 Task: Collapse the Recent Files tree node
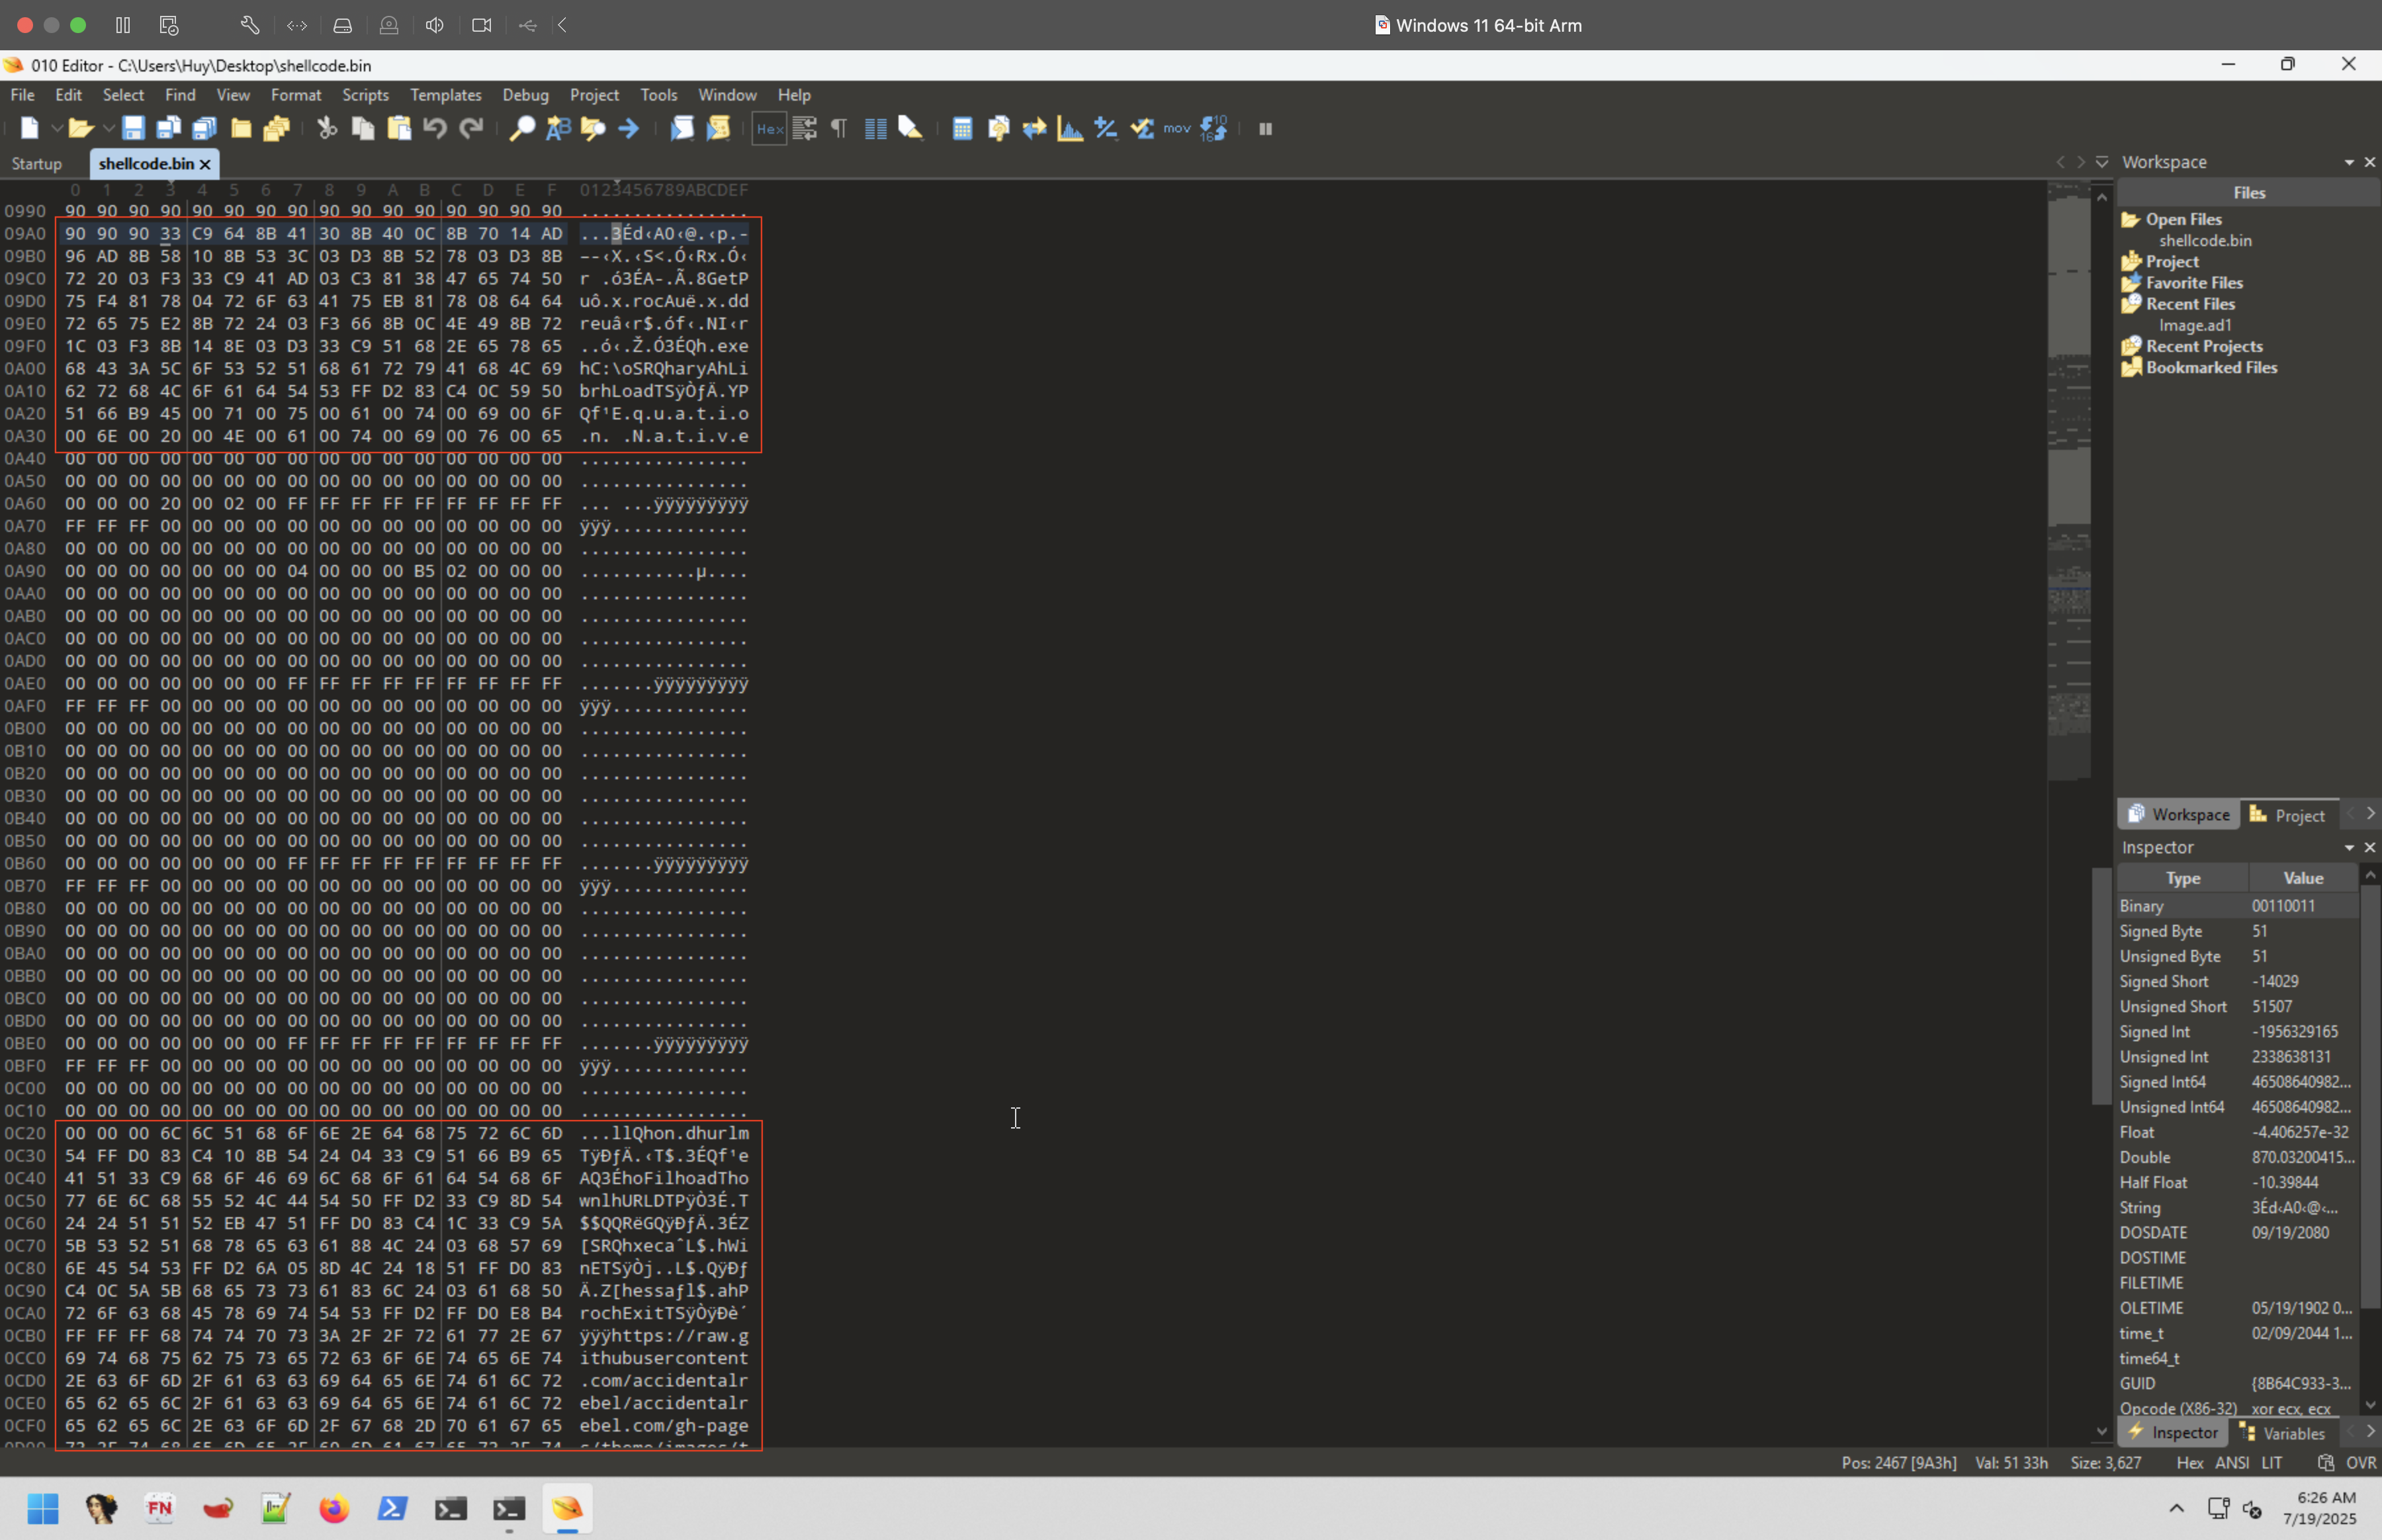click(2189, 304)
